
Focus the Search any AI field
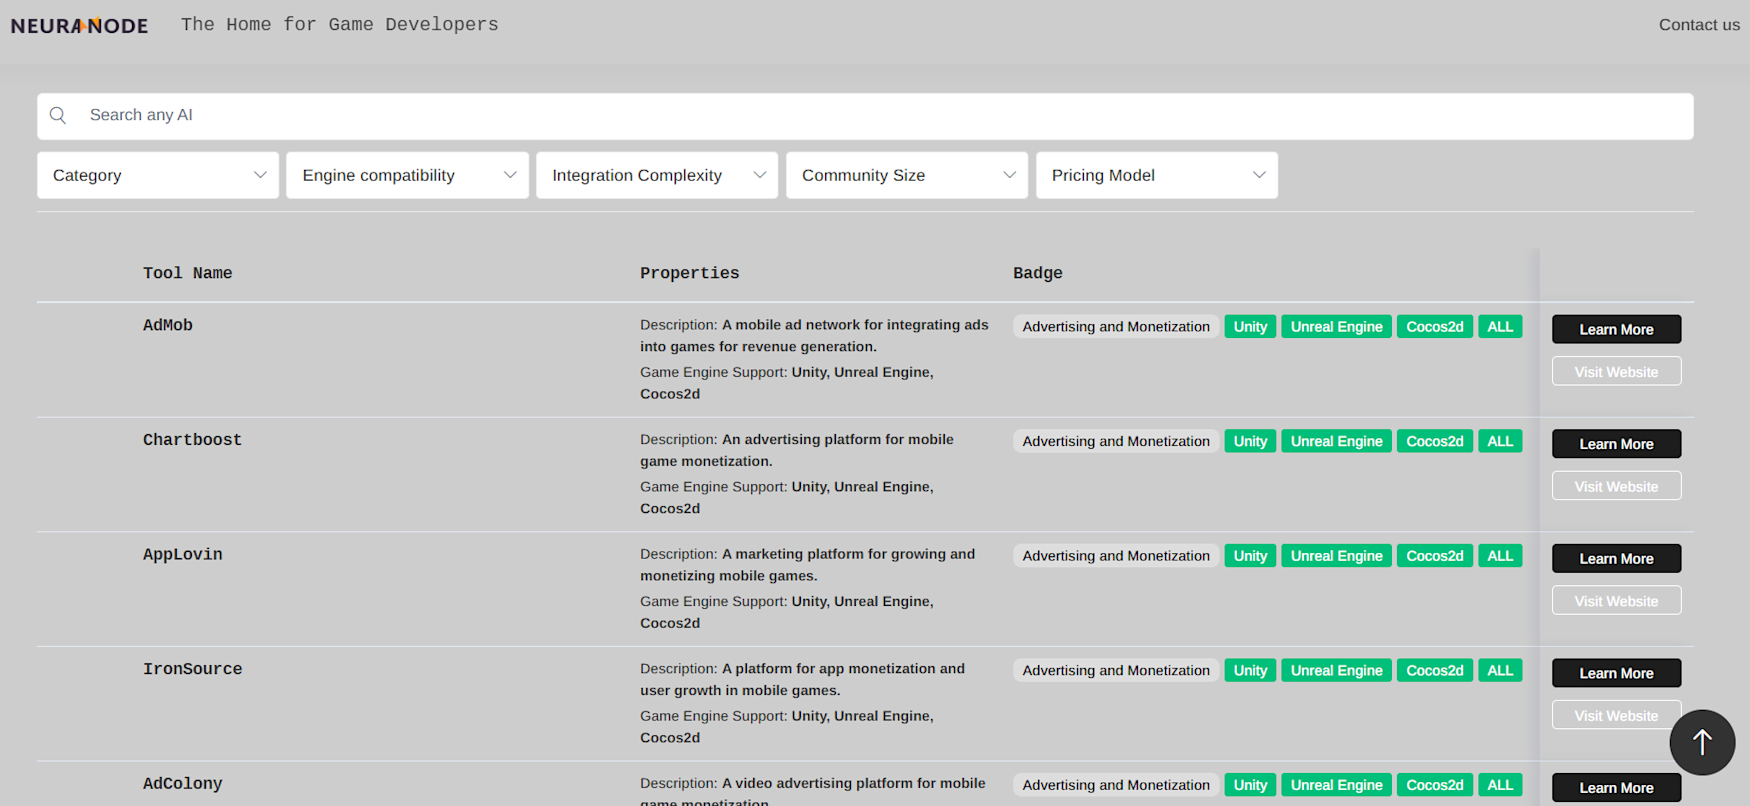[x=865, y=116]
